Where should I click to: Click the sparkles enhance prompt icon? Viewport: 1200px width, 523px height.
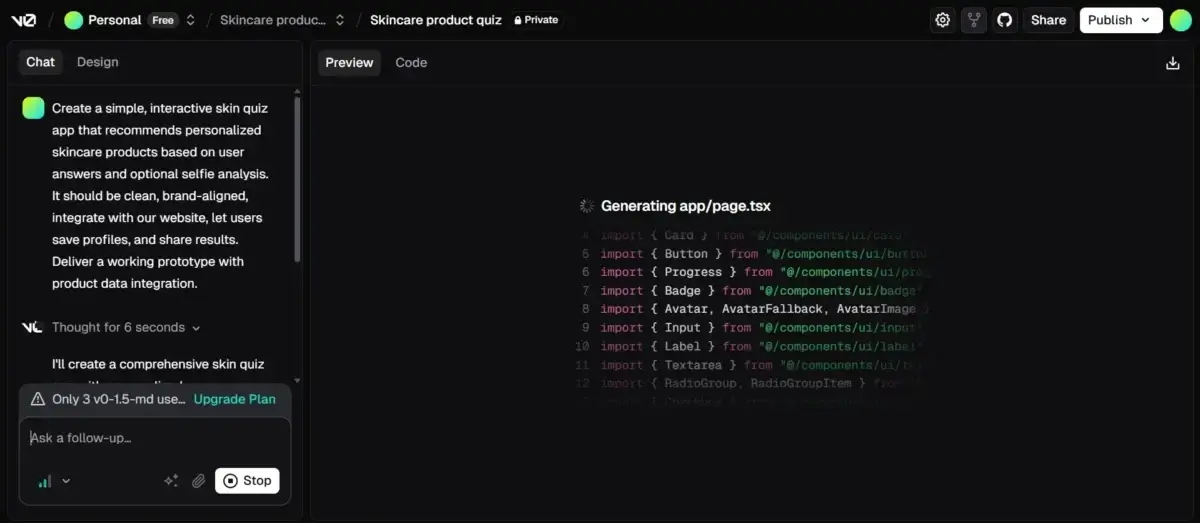(x=171, y=481)
